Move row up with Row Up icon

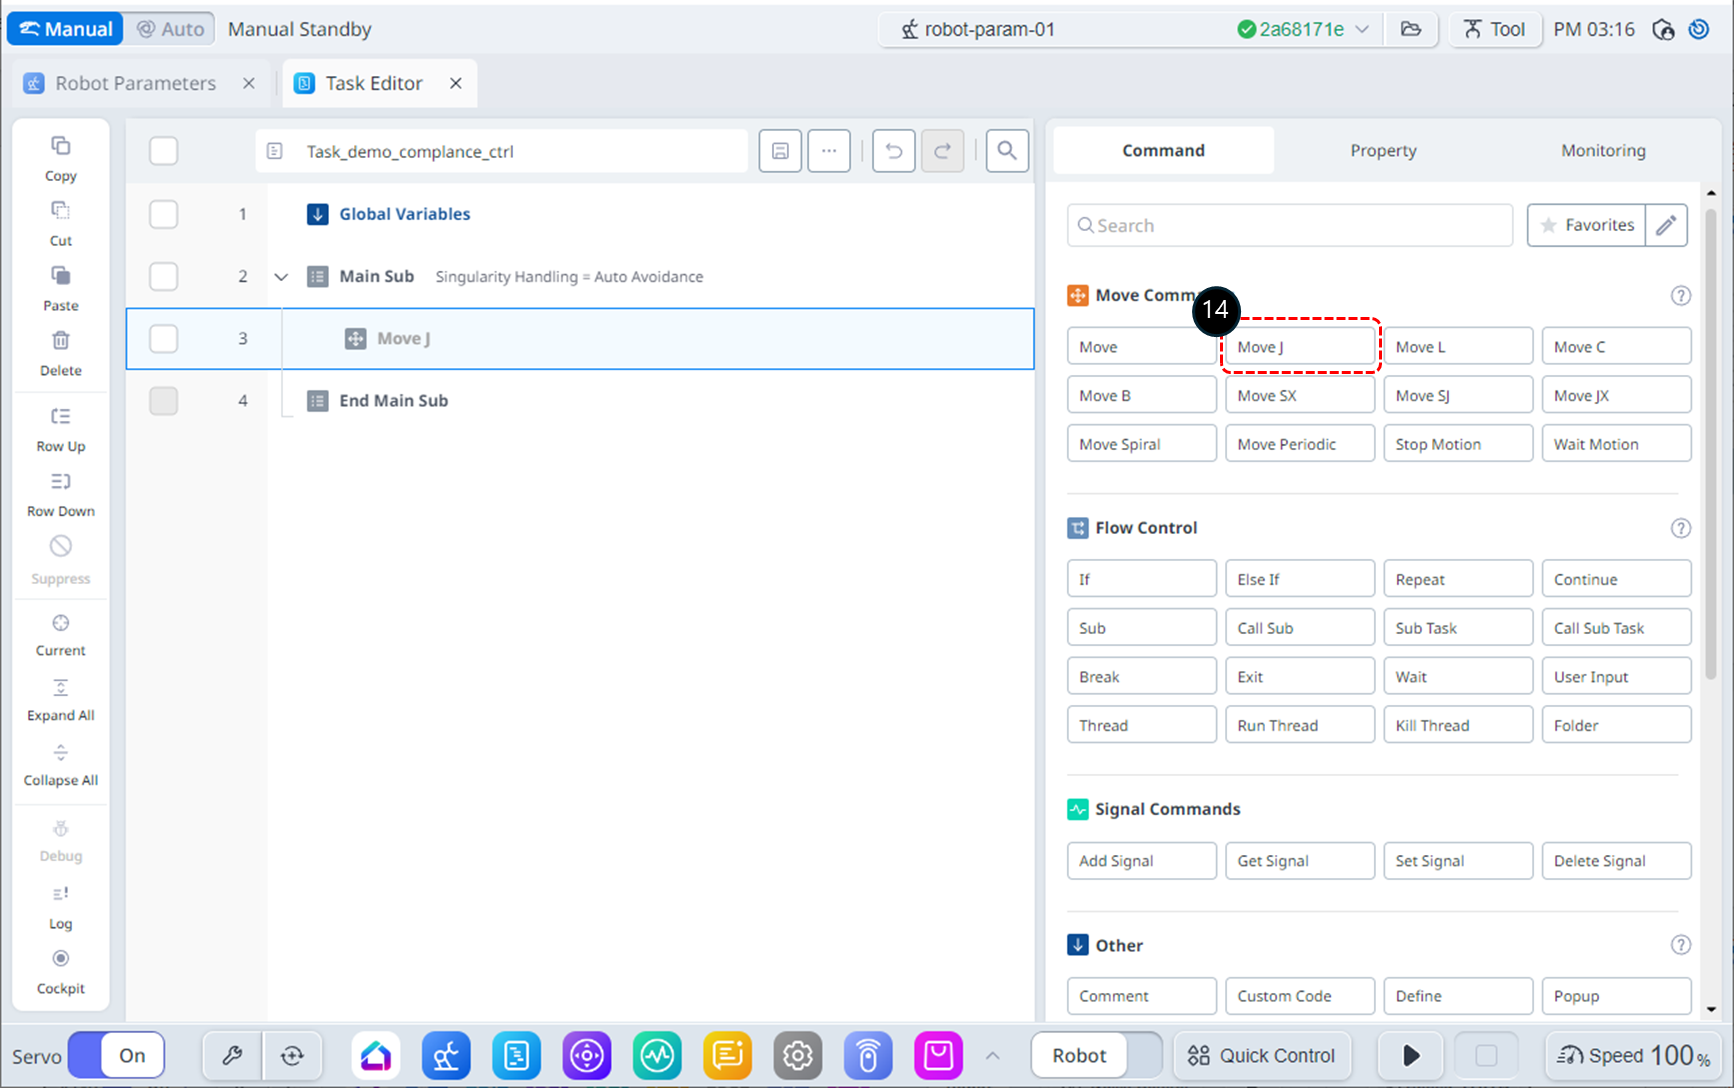(x=60, y=417)
